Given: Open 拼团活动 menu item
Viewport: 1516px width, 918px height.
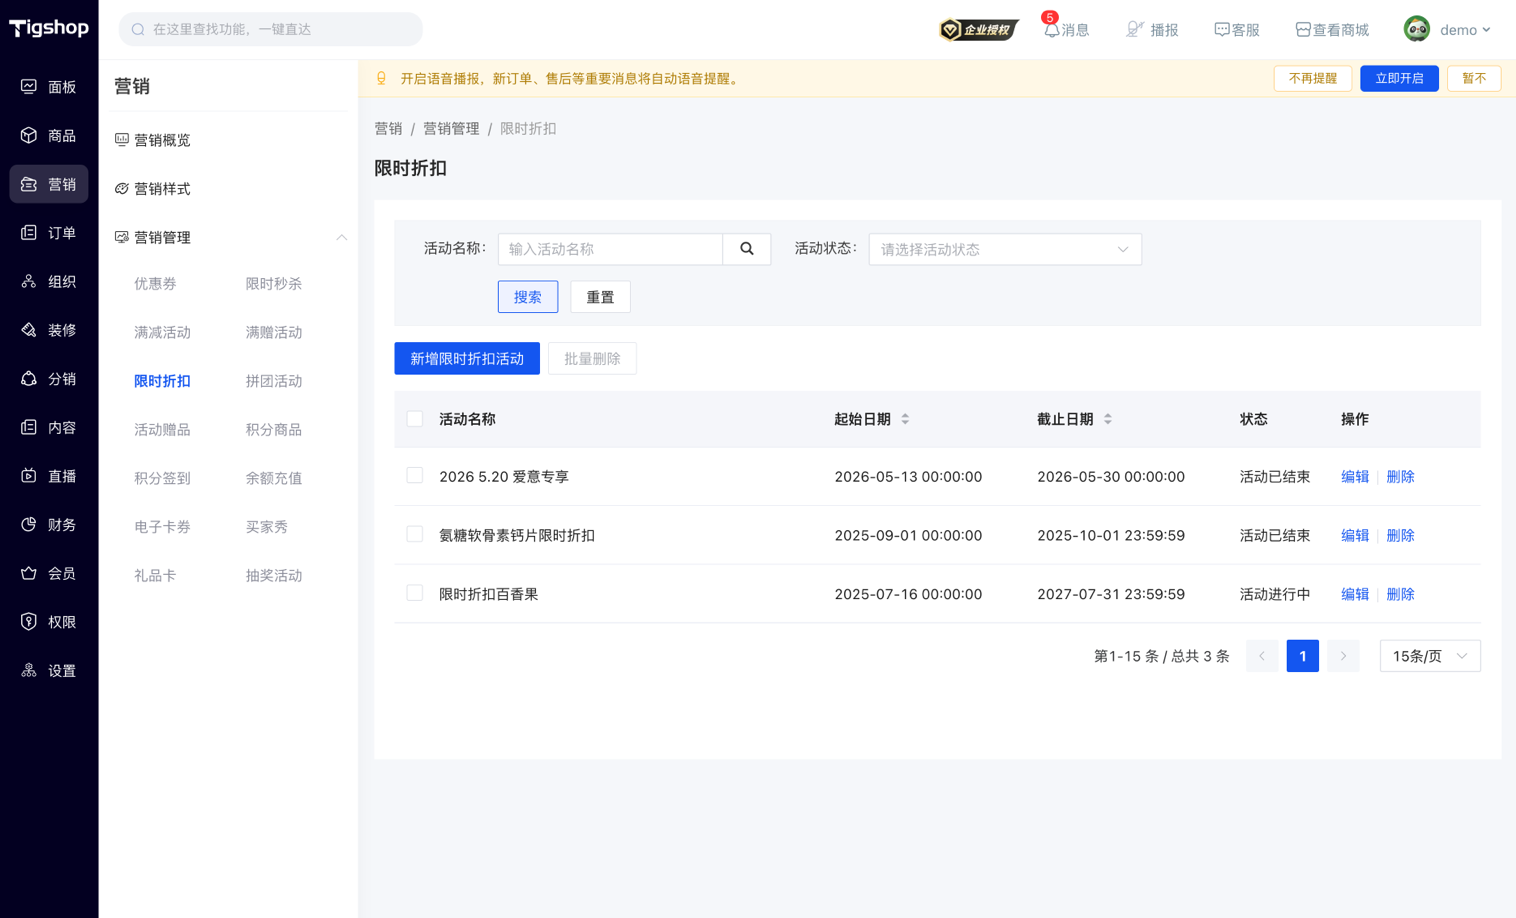Looking at the screenshot, I should click(x=274, y=381).
